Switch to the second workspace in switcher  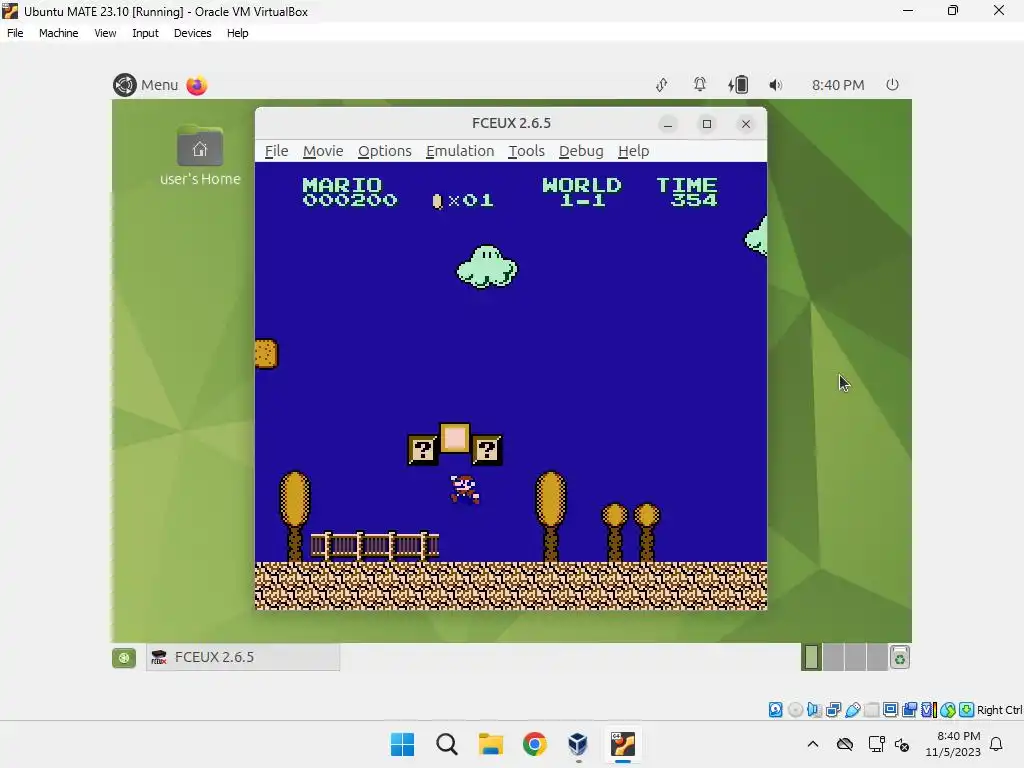[x=833, y=657]
